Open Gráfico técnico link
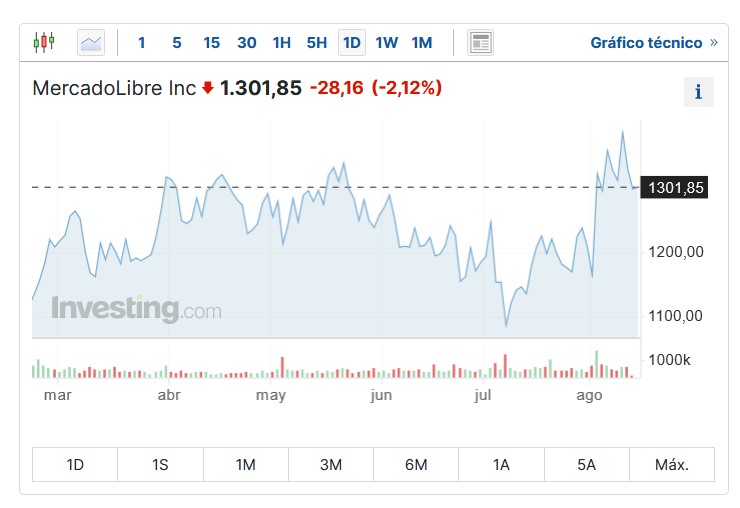This screenshot has height=508, width=740. point(653,43)
